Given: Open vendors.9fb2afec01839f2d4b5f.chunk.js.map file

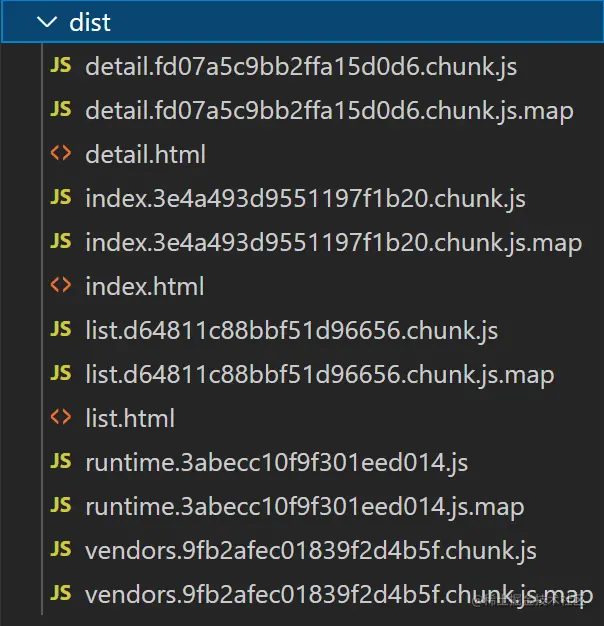Looking at the screenshot, I should [339, 596].
